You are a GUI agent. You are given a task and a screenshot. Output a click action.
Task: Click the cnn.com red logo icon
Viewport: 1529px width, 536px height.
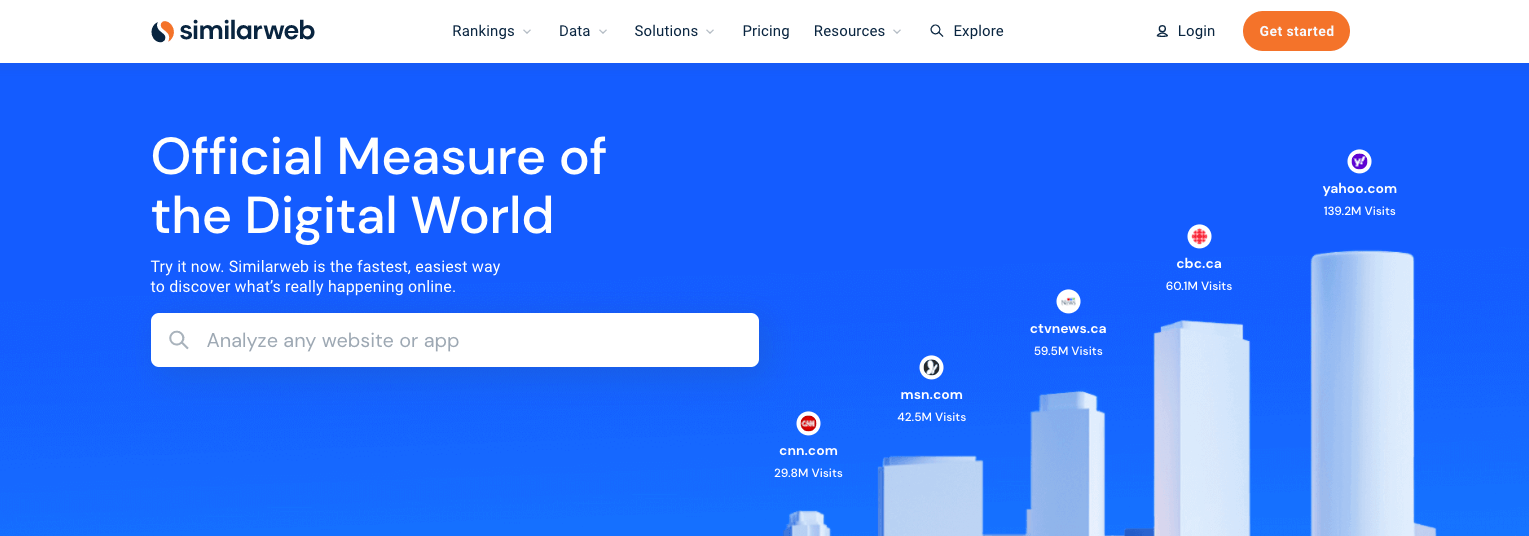[x=808, y=423]
